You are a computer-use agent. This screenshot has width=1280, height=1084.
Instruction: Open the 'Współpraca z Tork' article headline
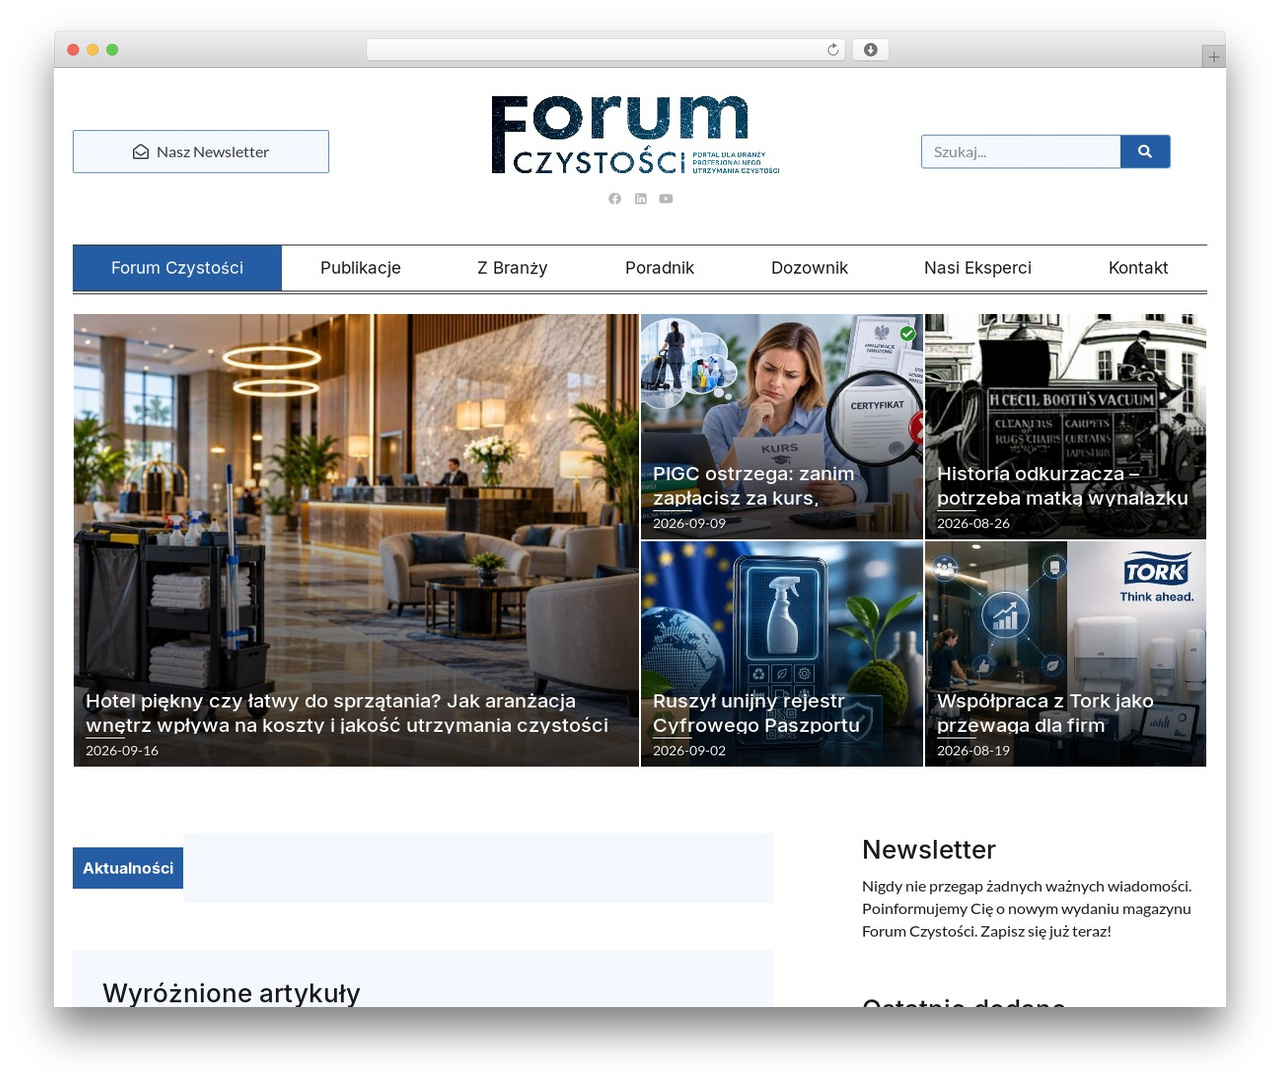pos(1045,713)
